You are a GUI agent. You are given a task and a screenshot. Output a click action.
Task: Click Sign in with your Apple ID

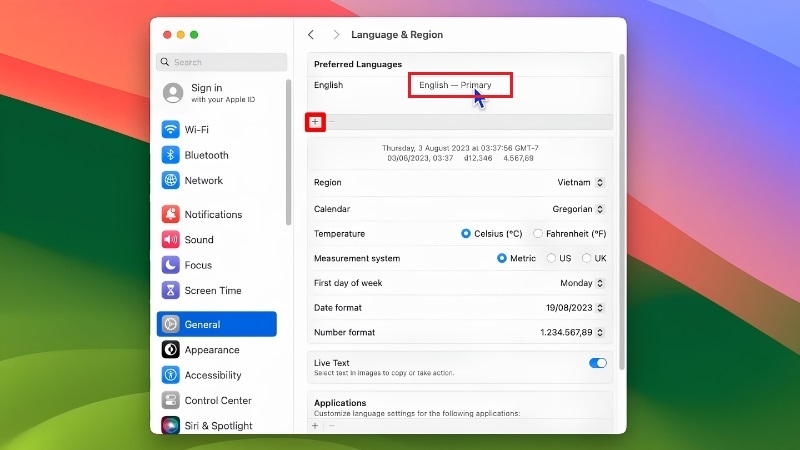coord(223,93)
